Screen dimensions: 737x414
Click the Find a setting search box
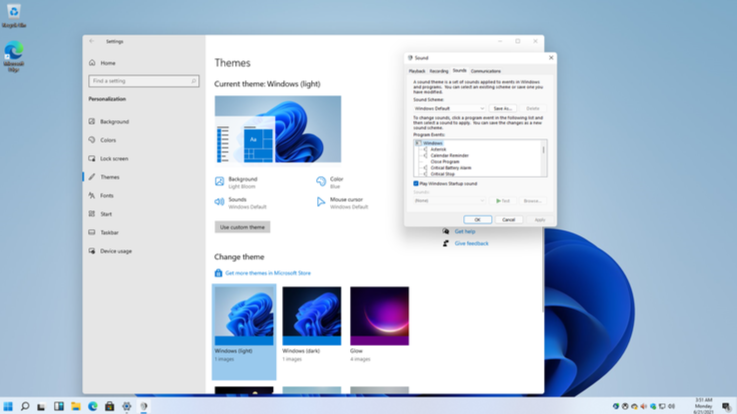tap(144, 81)
